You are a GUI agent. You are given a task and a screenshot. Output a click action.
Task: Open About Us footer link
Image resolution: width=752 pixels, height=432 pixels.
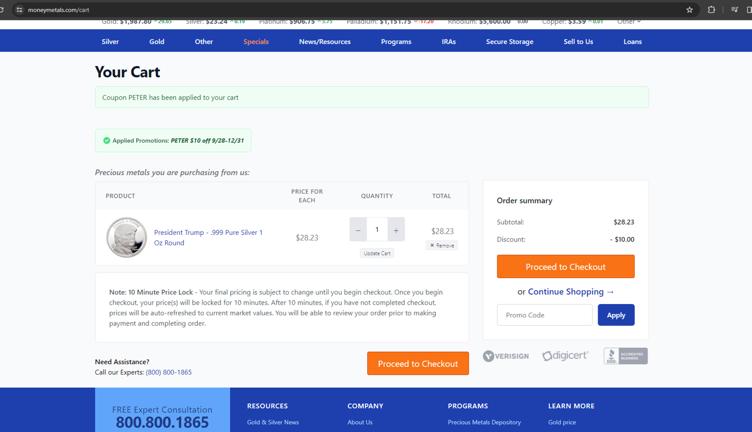click(x=360, y=422)
